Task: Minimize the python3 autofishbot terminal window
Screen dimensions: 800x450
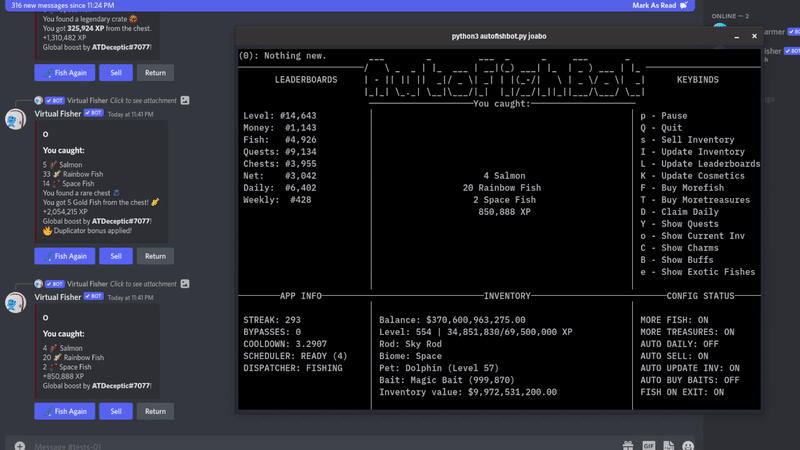Action: point(737,37)
